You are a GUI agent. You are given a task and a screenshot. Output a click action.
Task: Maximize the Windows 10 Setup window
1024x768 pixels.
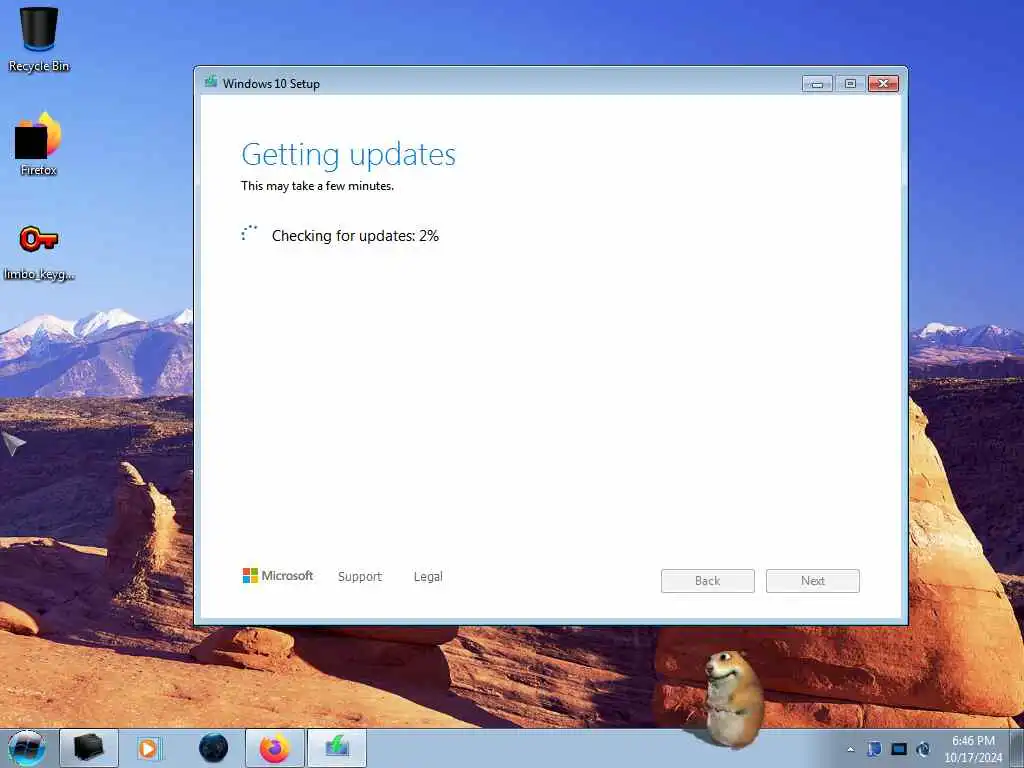coord(850,84)
